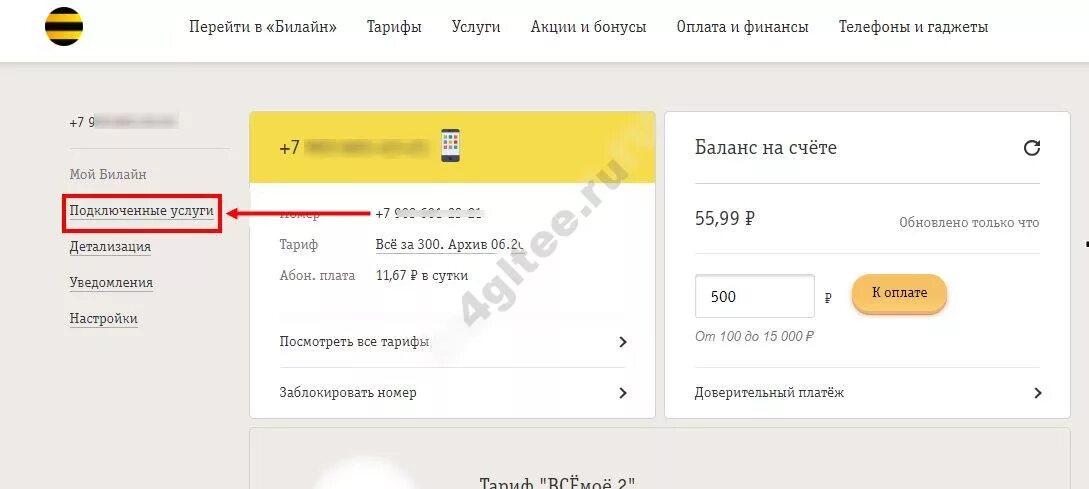The height and width of the screenshot is (489, 1089).
Task: Open the Всё за 300 tariff link
Action: [x=449, y=245]
